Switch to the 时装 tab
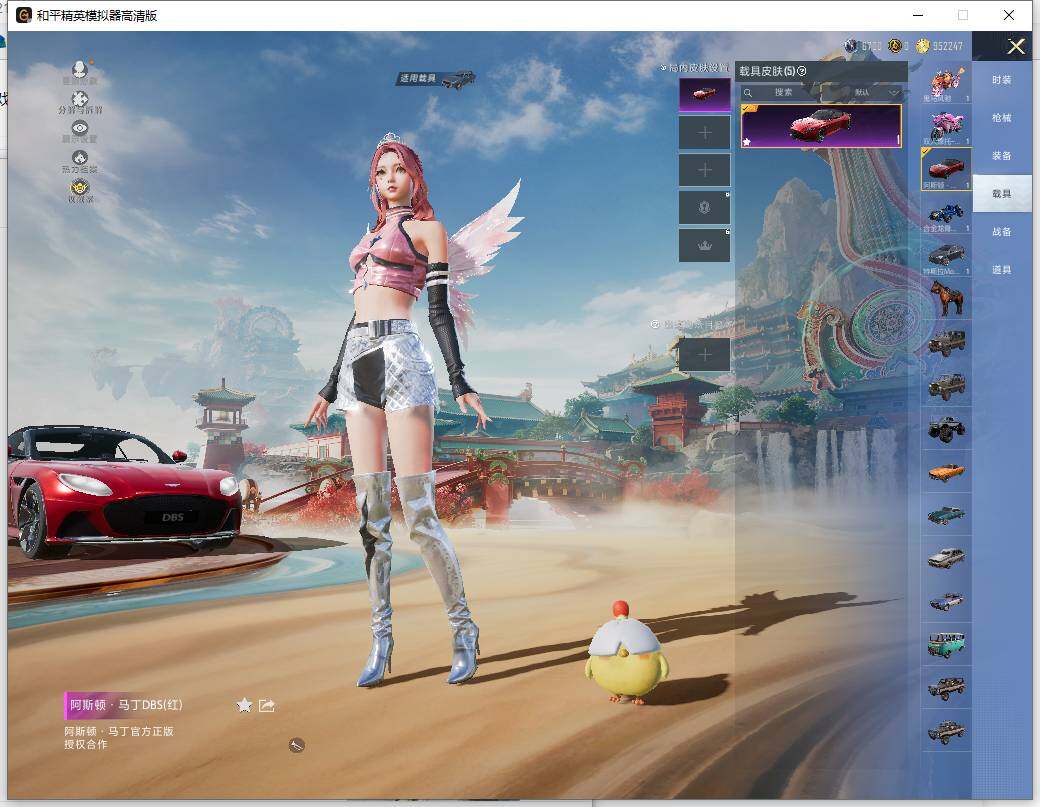Image resolution: width=1040 pixels, height=807 pixels. (1002, 80)
